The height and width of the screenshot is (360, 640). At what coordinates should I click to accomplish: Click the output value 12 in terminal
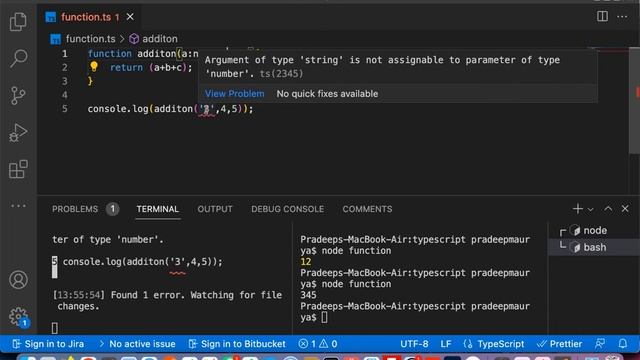(306, 262)
